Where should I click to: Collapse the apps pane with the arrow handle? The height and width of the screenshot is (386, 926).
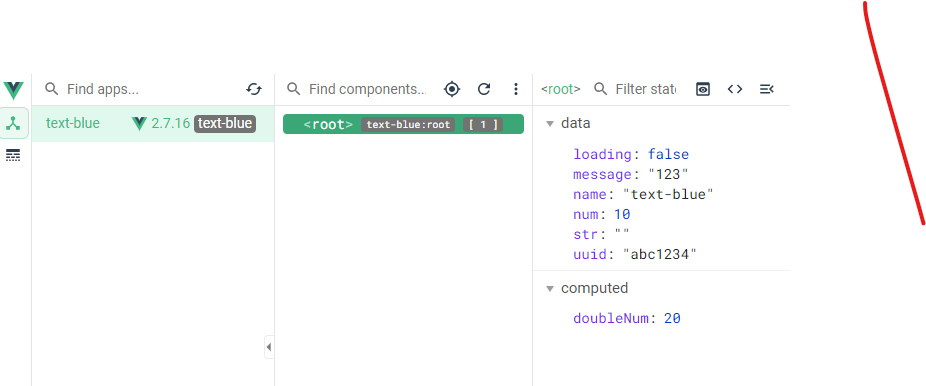[x=269, y=347]
